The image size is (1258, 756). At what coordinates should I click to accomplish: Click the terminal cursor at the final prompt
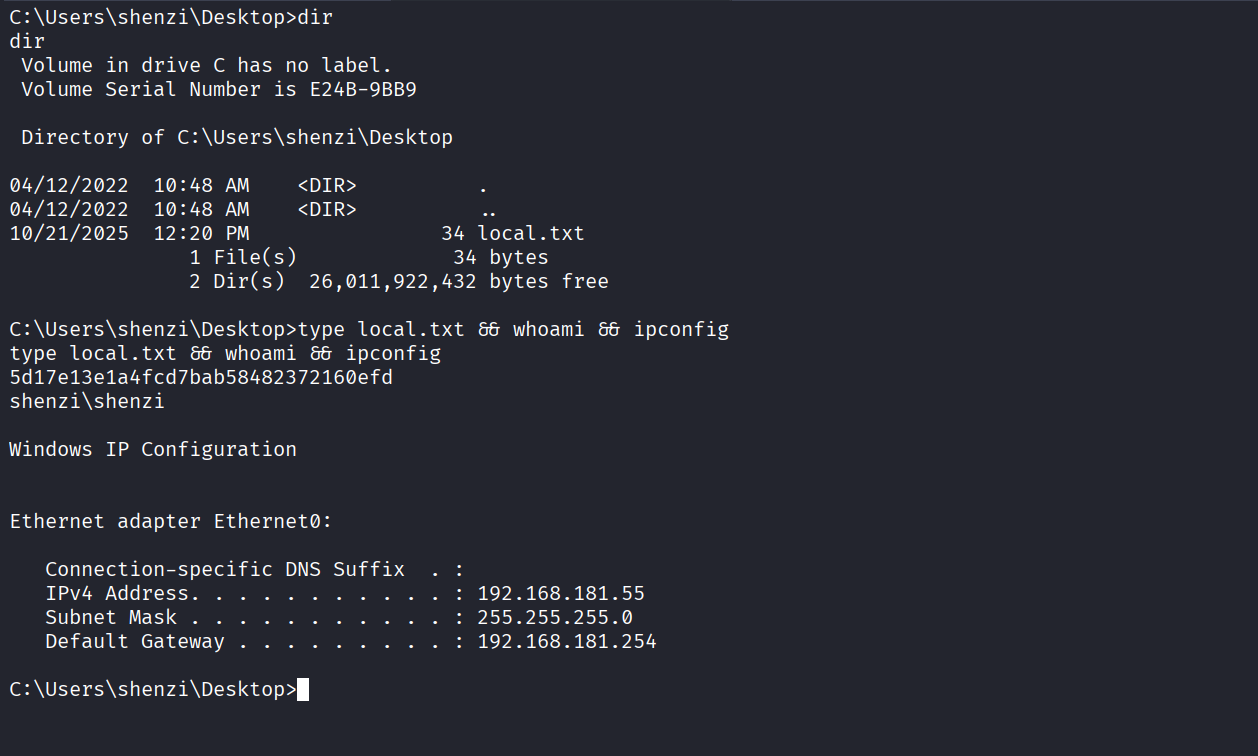coord(303,689)
